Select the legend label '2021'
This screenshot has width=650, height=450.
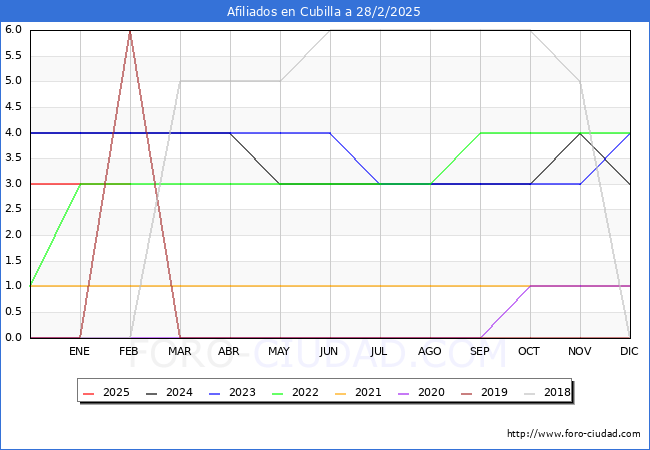(368, 392)
